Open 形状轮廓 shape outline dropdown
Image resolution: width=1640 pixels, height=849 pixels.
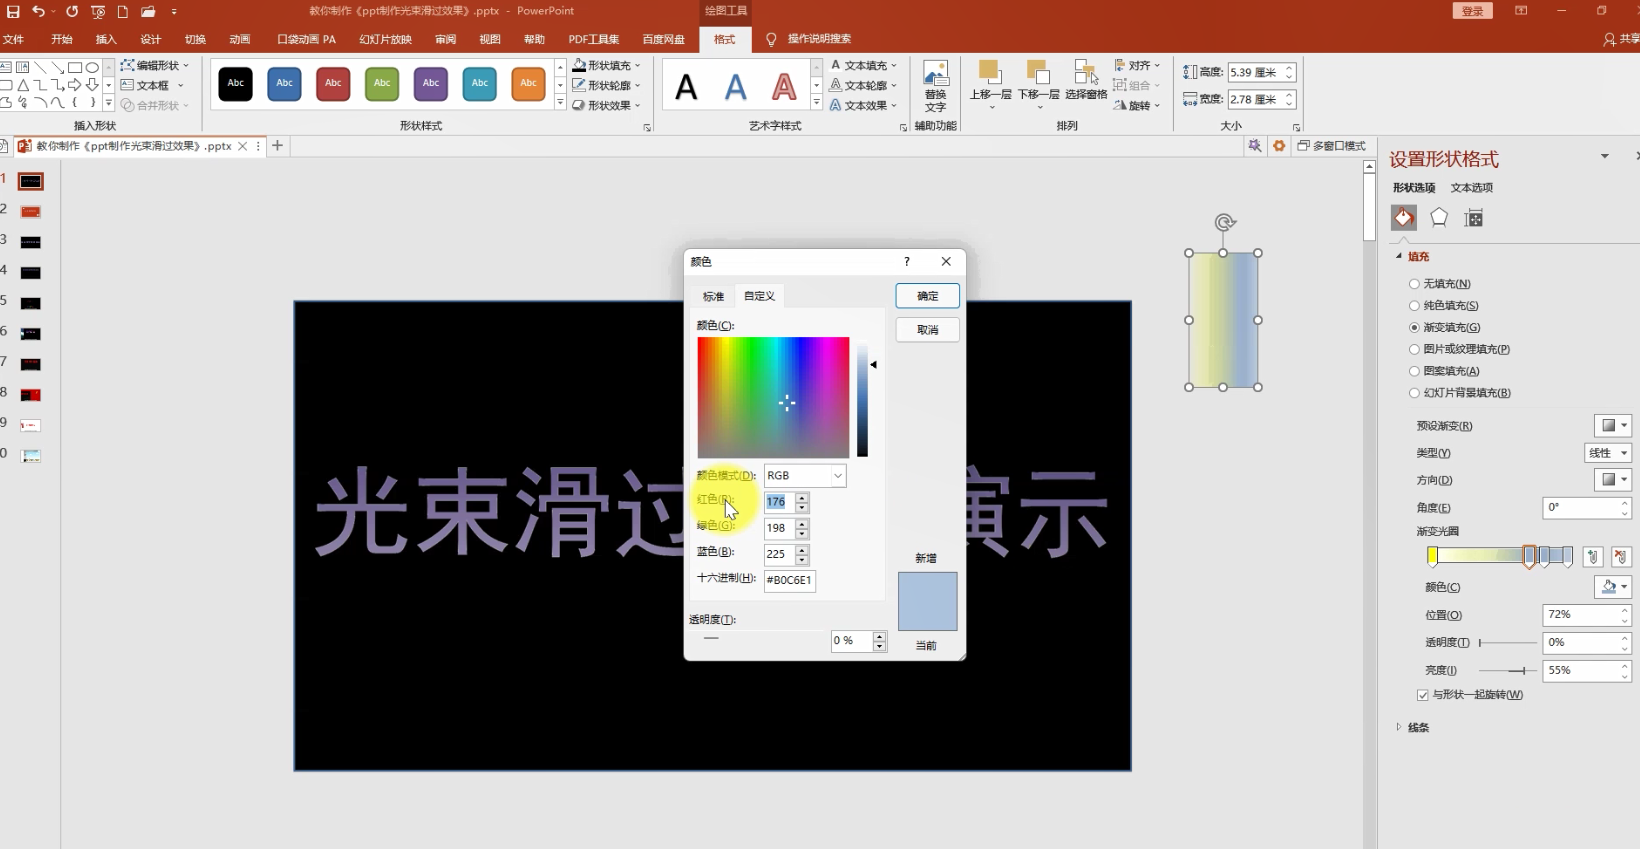[x=608, y=86]
